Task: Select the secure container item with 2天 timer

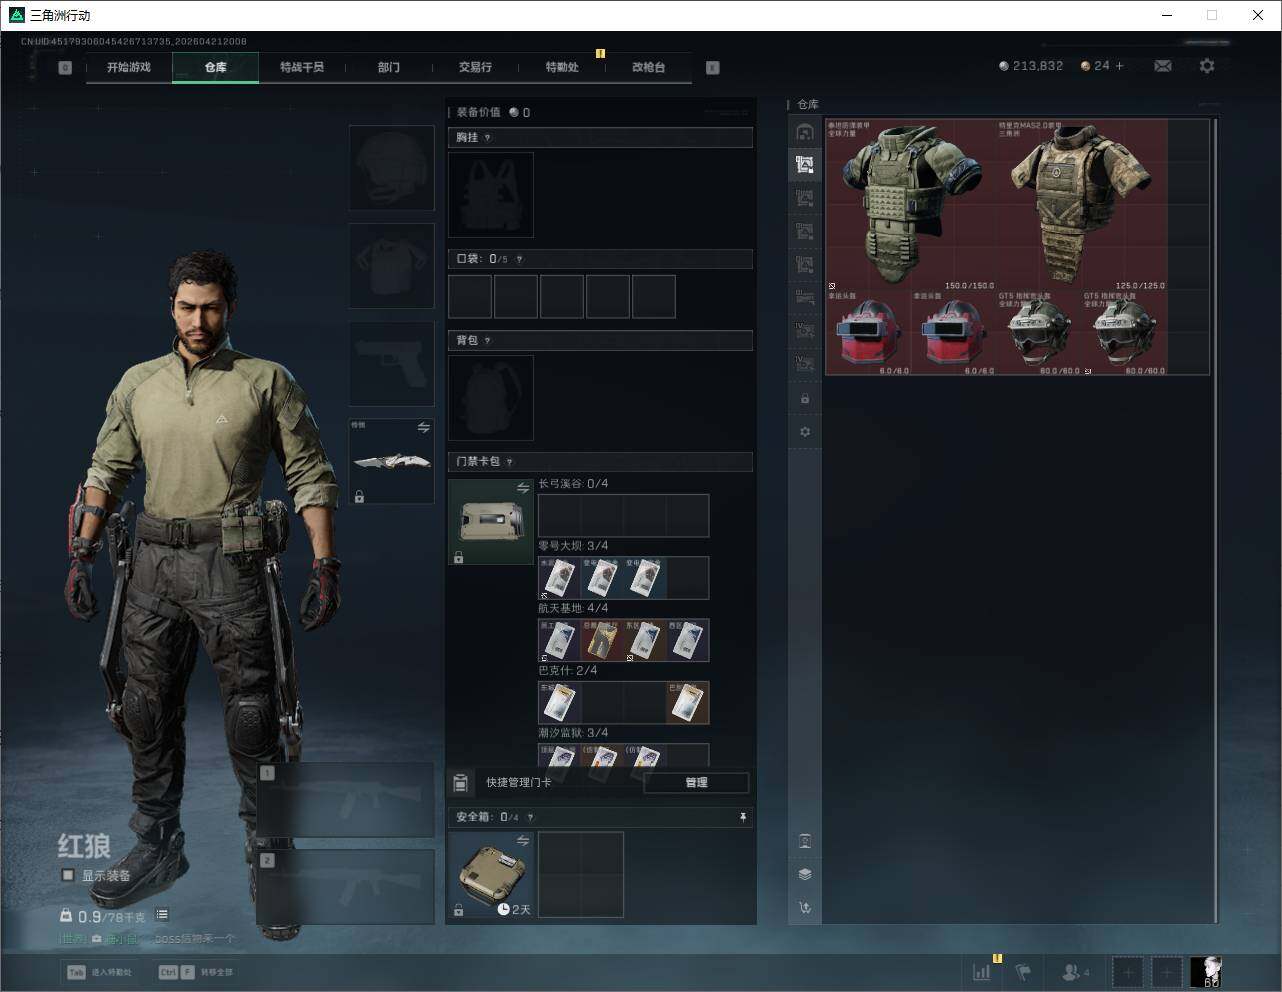Action: 491,875
